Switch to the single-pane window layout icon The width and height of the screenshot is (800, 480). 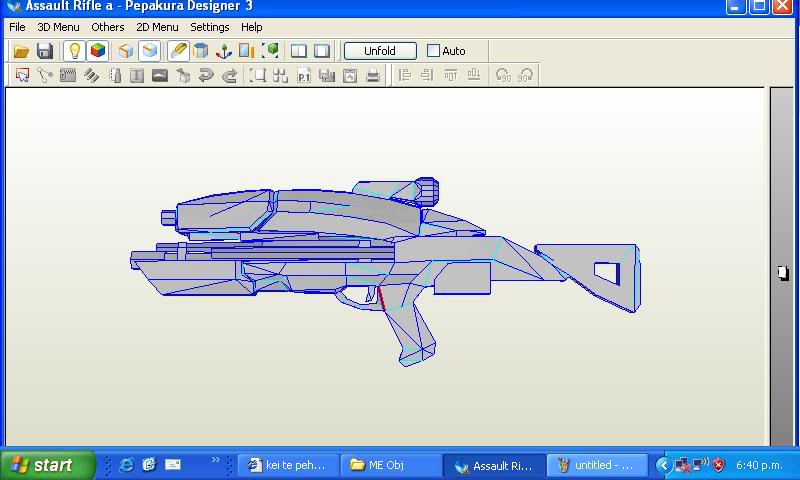(322, 51)
